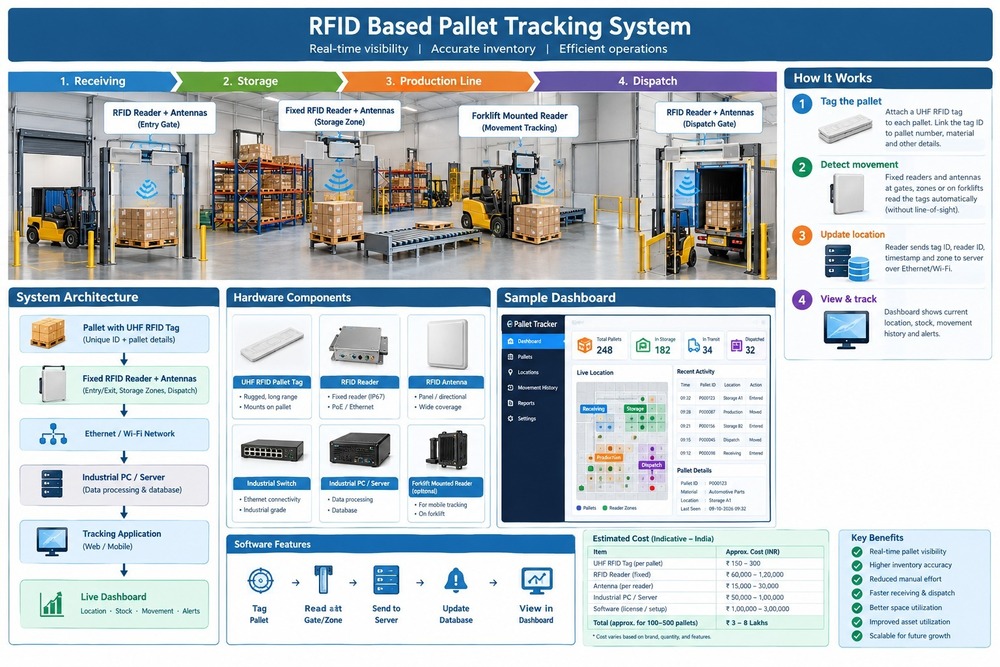Click the Key Benefits heading
Viewport: 1000px width, 667px height.
[877, 538]
